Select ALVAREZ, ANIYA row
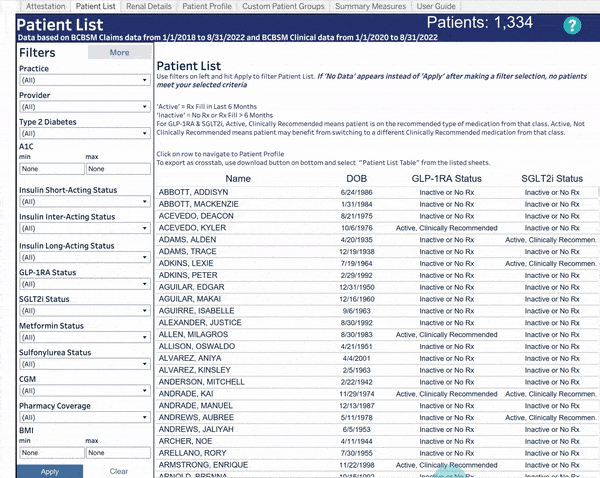The height and width of the screenshot is (478, 600). click(x=377, y=358)
